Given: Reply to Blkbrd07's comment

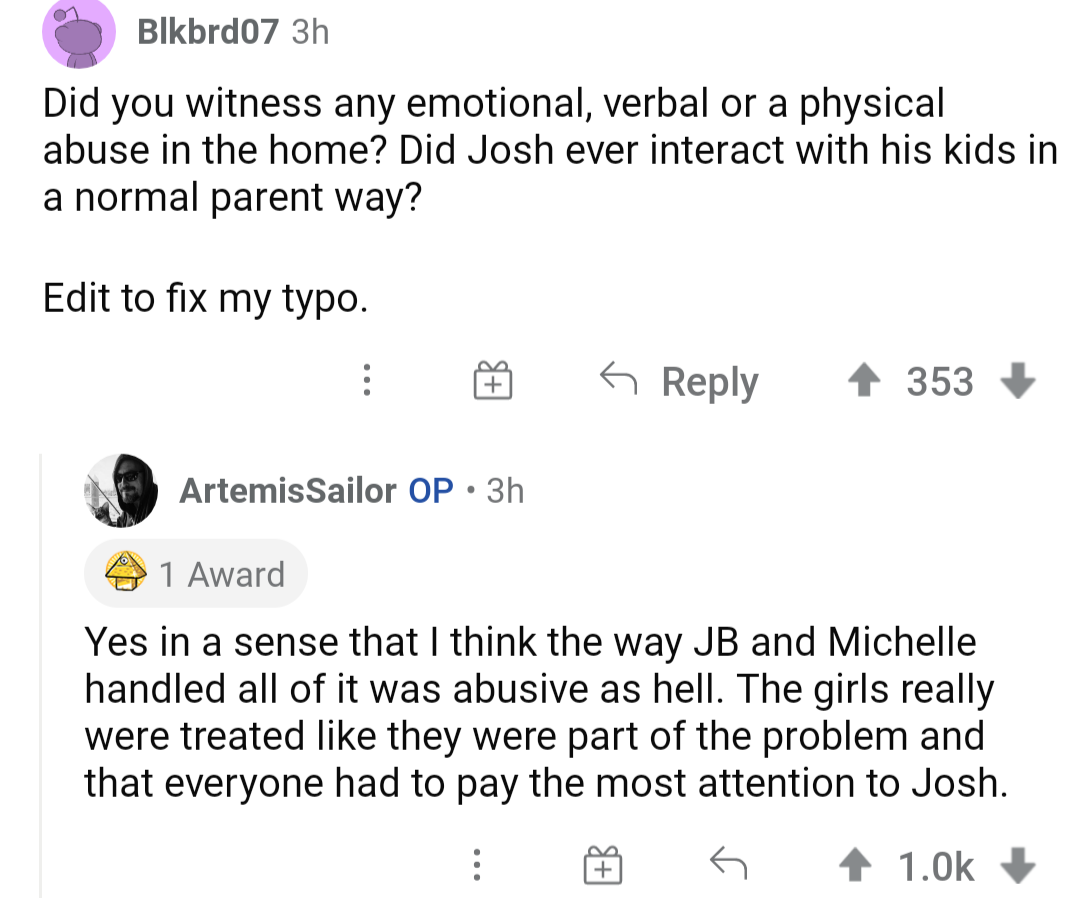Looking at the screenshot, I should coord(679,381).
